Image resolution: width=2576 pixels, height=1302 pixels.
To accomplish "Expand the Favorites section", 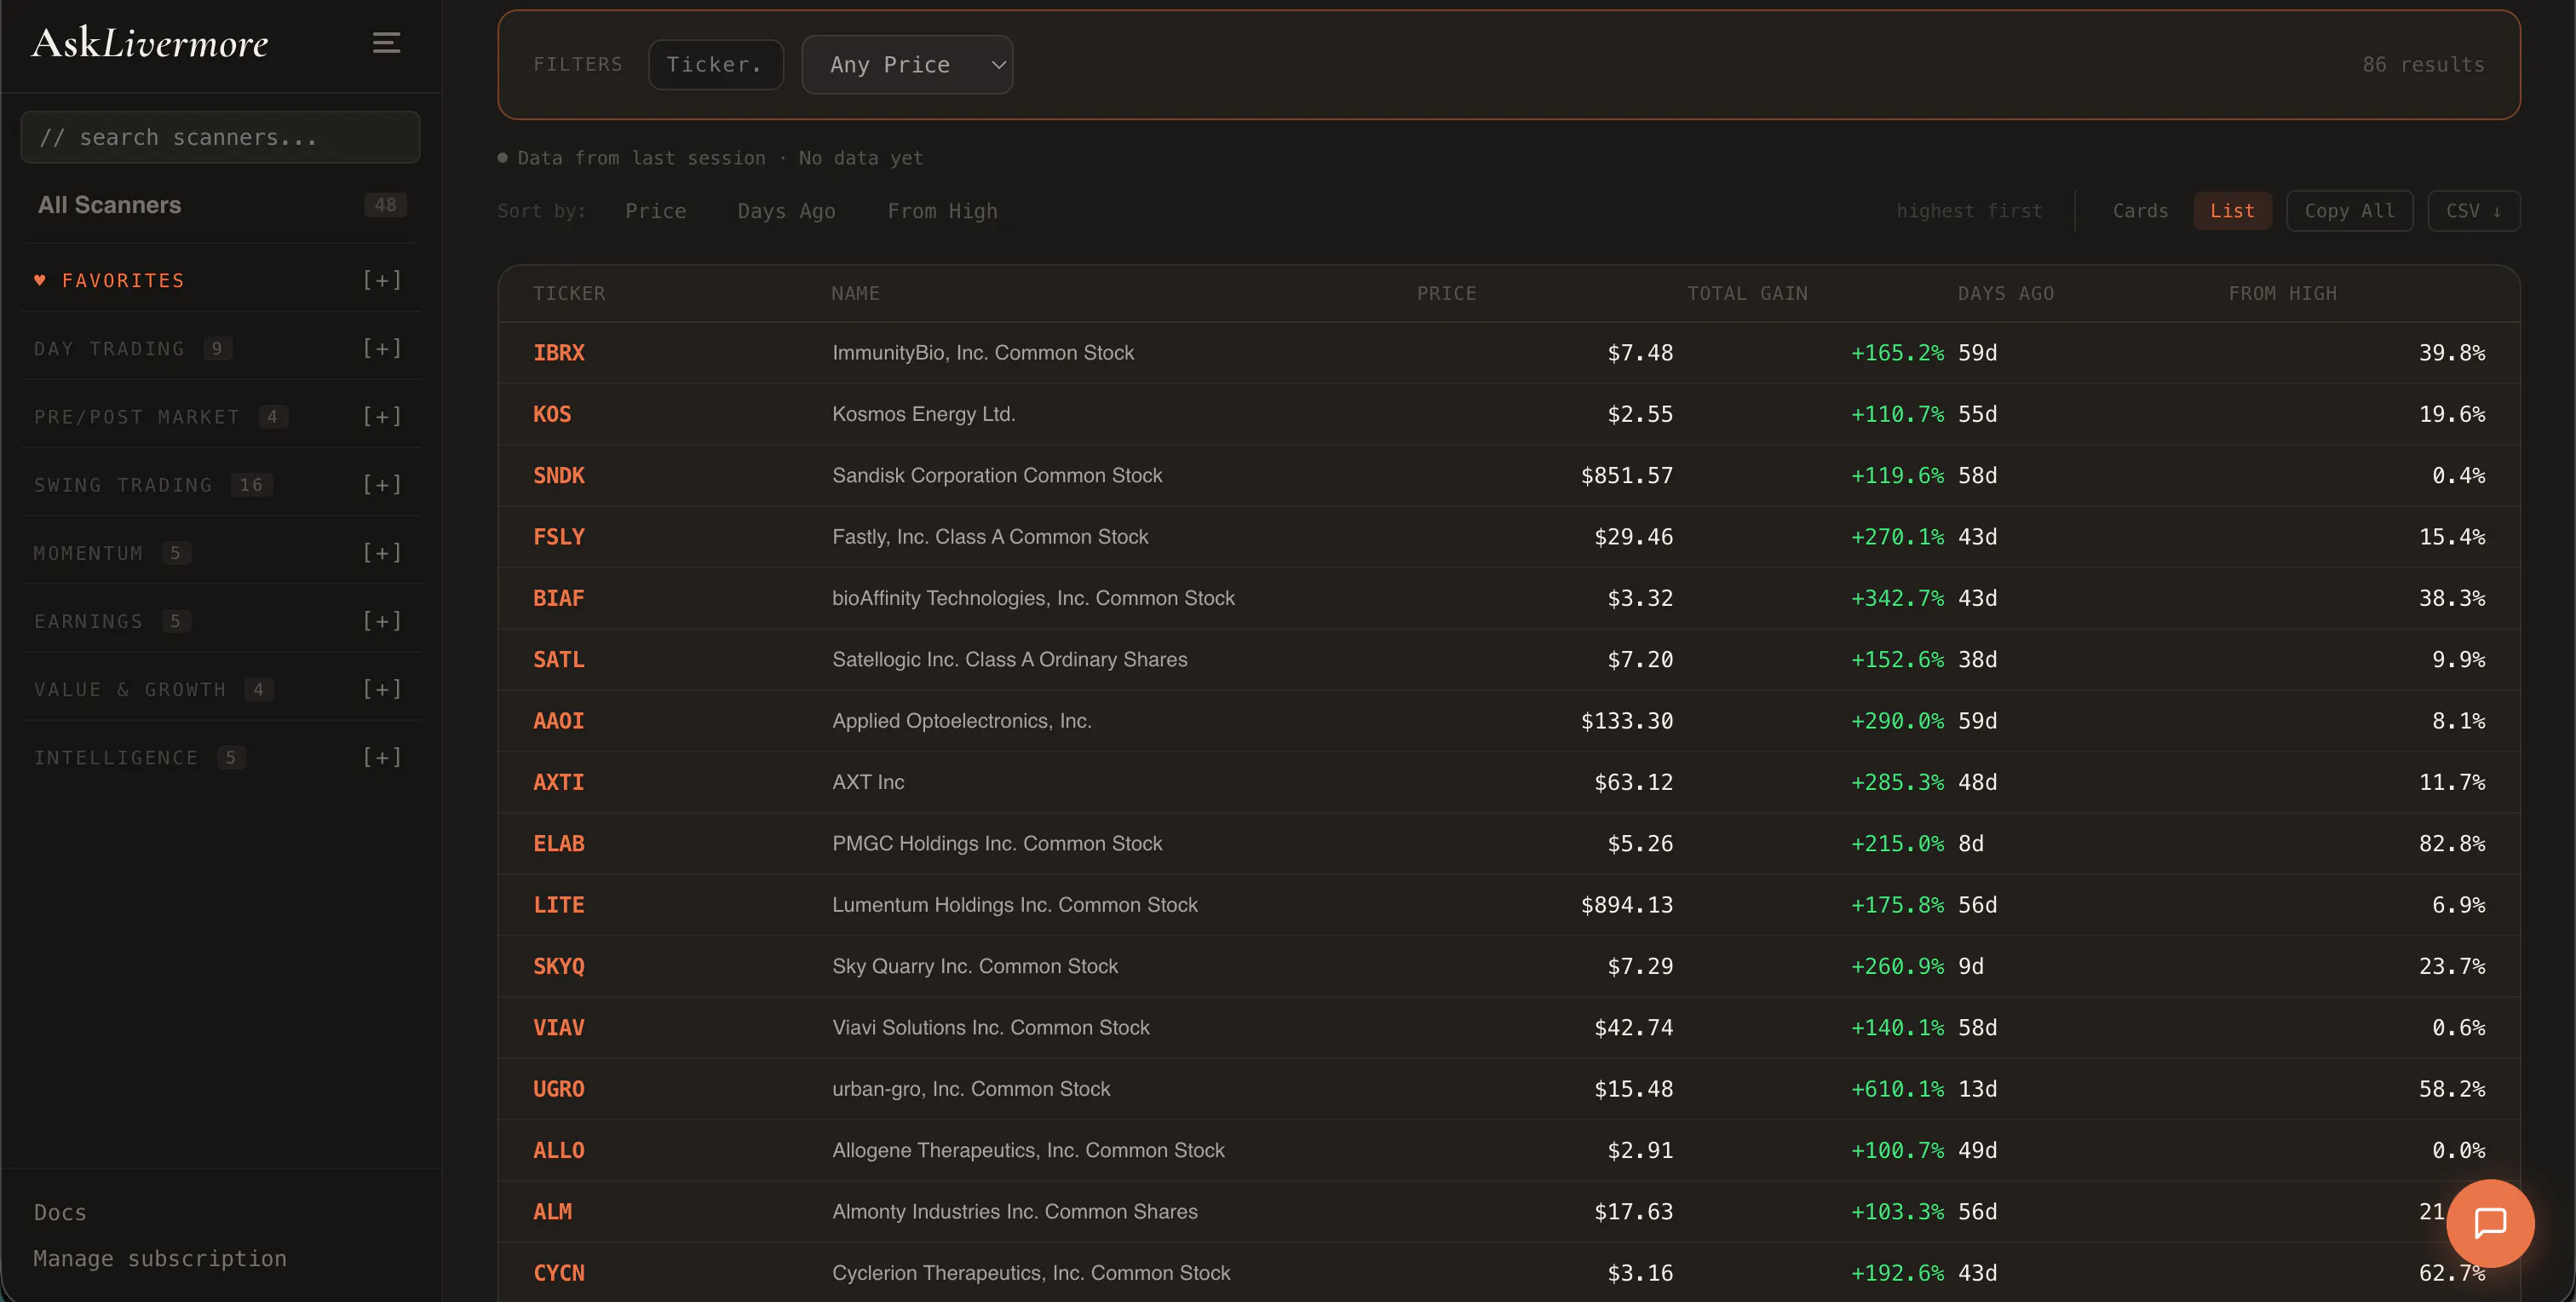I will (x=382, y=280).
